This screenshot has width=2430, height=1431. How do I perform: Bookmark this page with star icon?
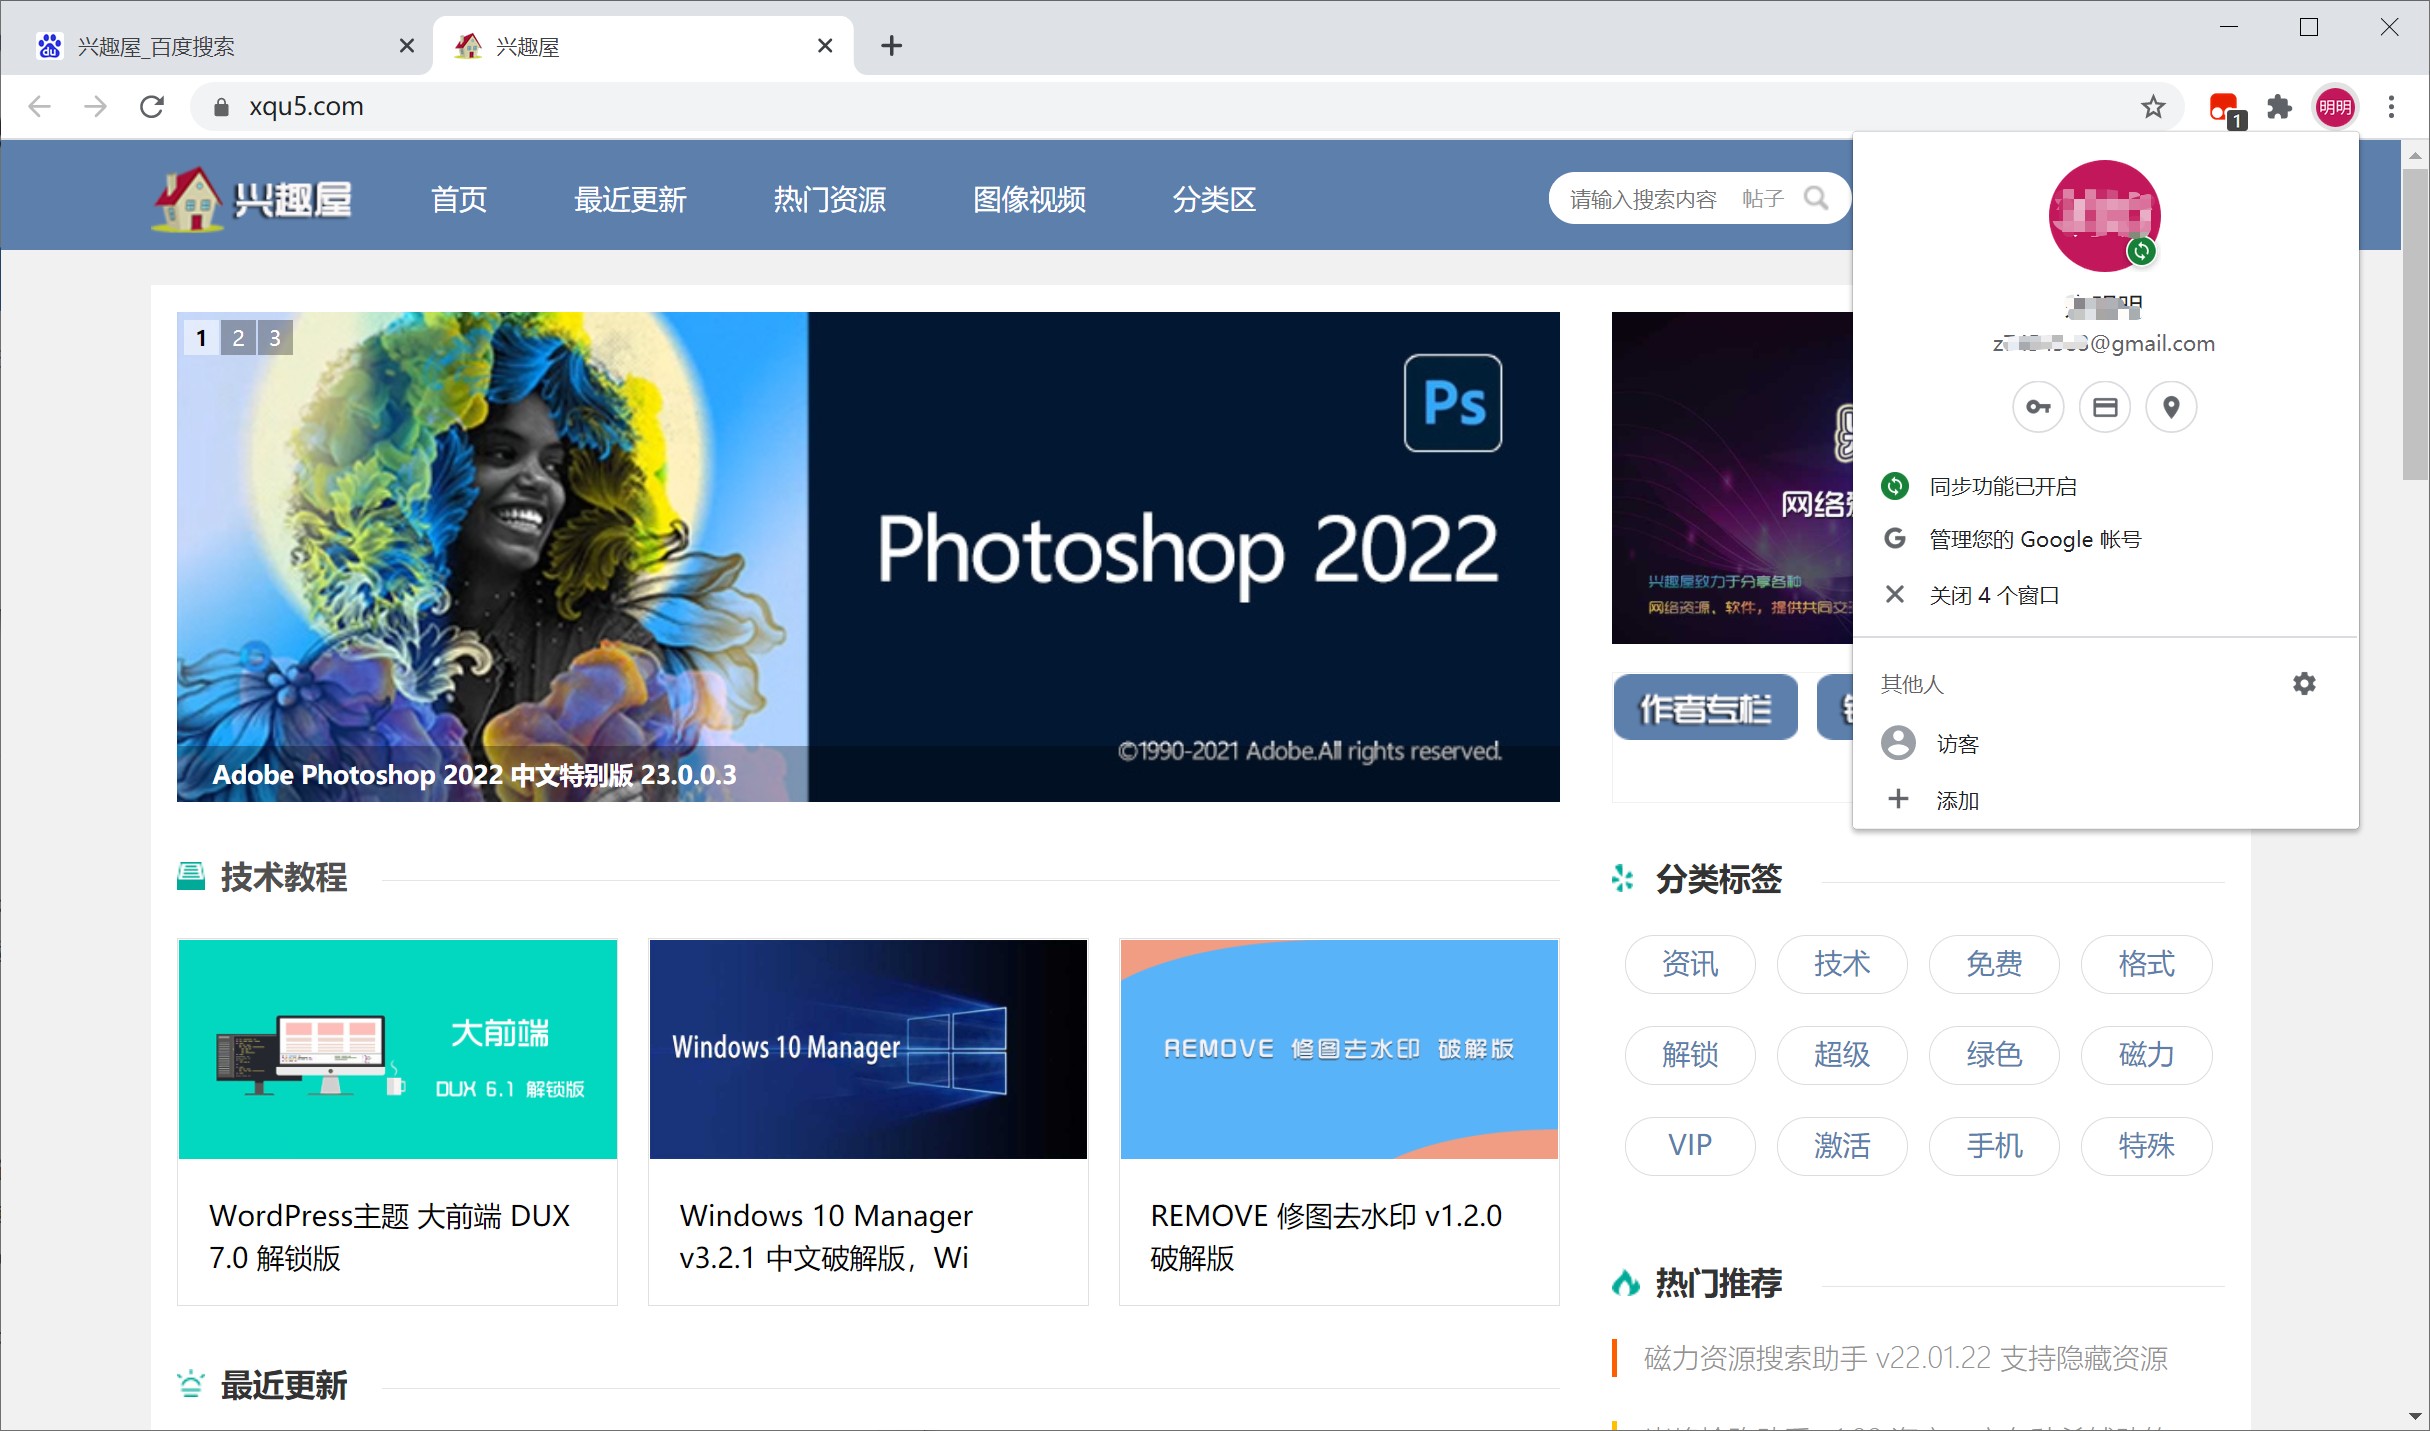tap(2153, 107)
